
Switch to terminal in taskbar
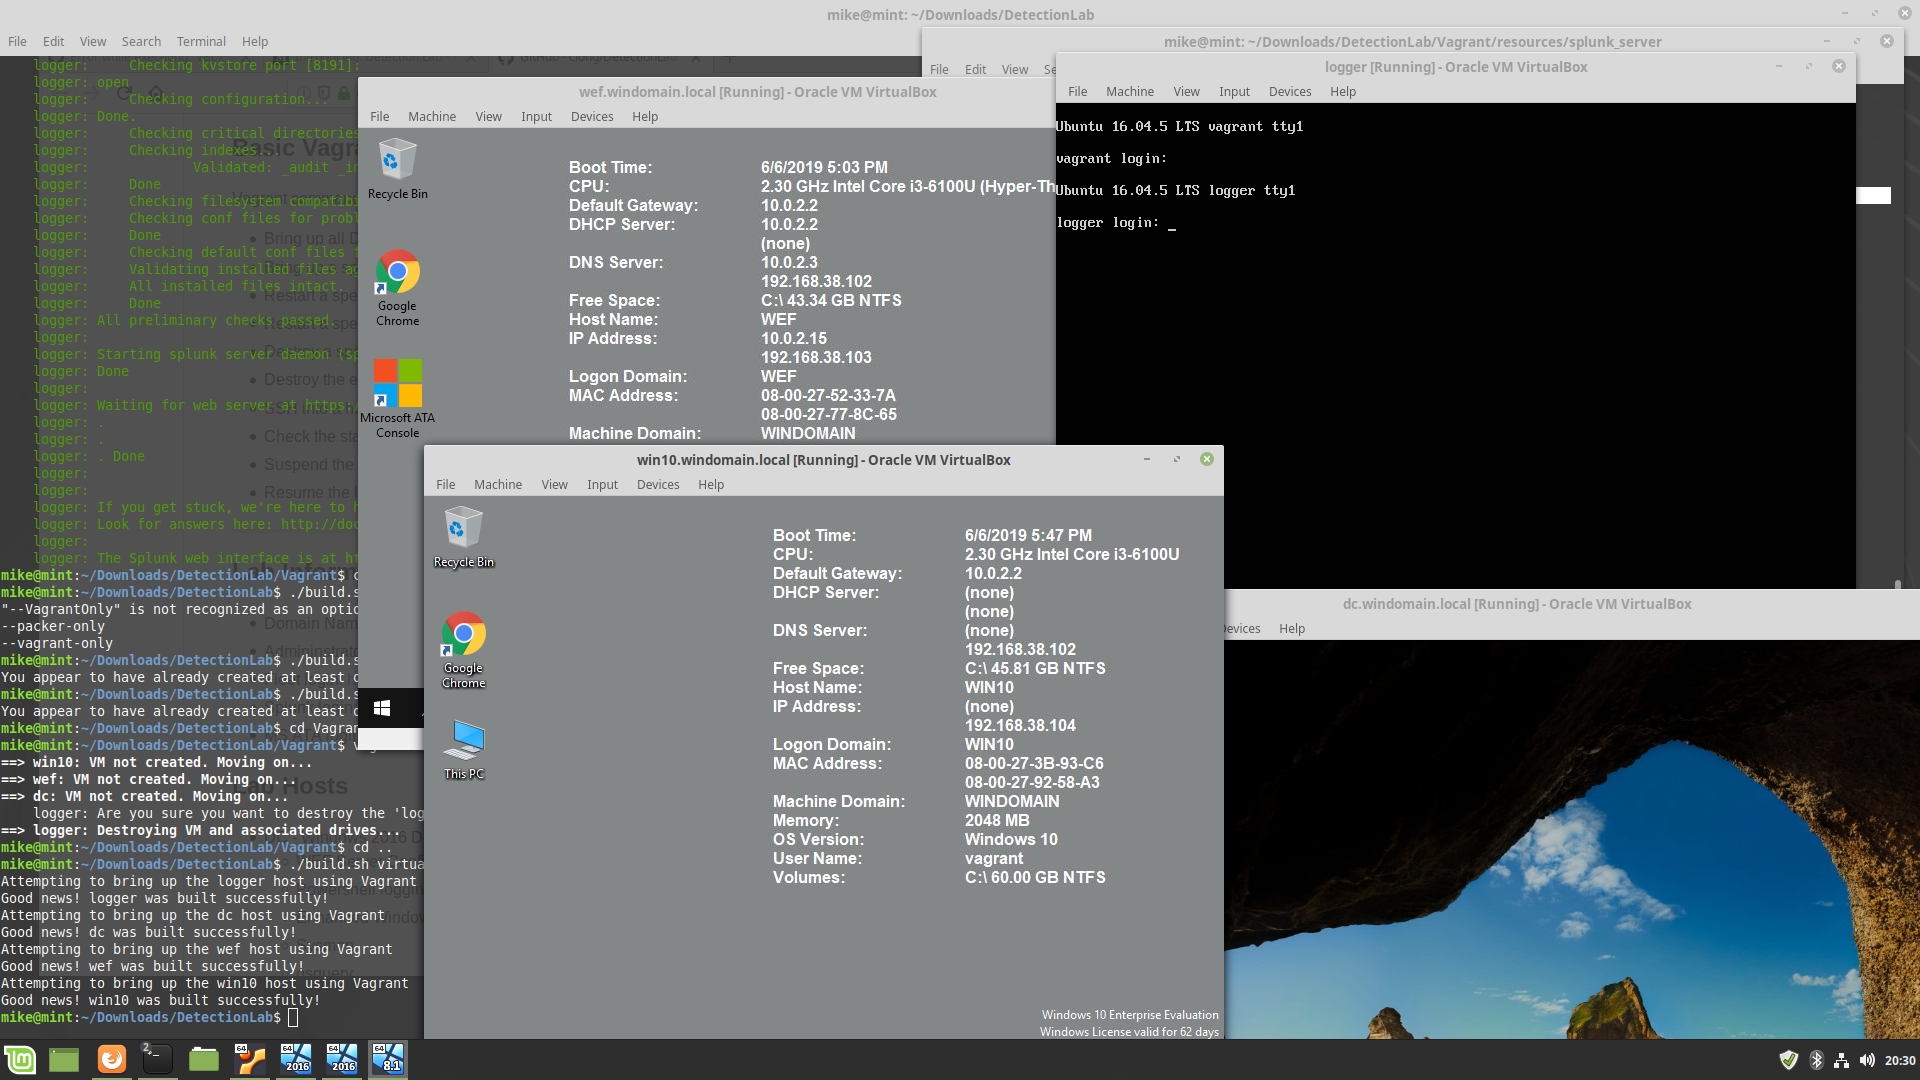(157, 1059)
